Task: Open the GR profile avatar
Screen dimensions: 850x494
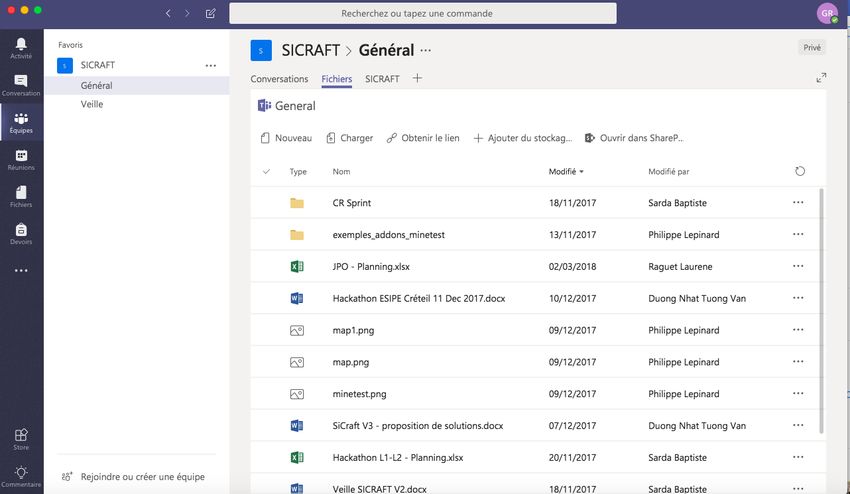Action: click(x=827, y=14)
